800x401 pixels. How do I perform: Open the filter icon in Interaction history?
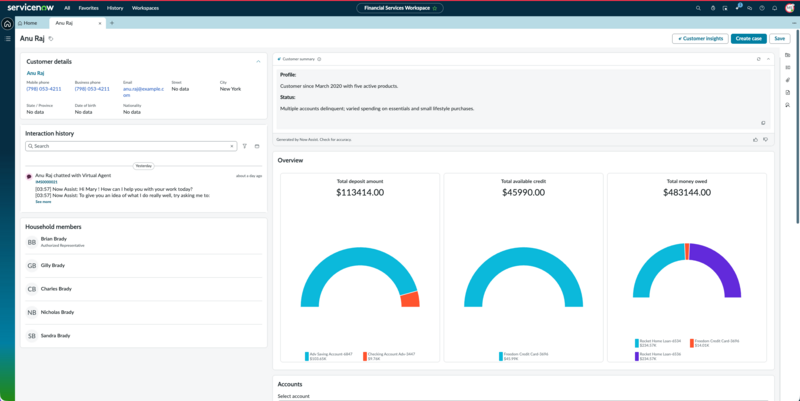point(245,146)
